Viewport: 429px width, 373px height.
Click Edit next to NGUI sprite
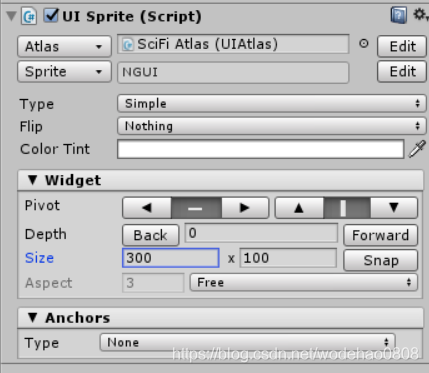tap(402, 71)
